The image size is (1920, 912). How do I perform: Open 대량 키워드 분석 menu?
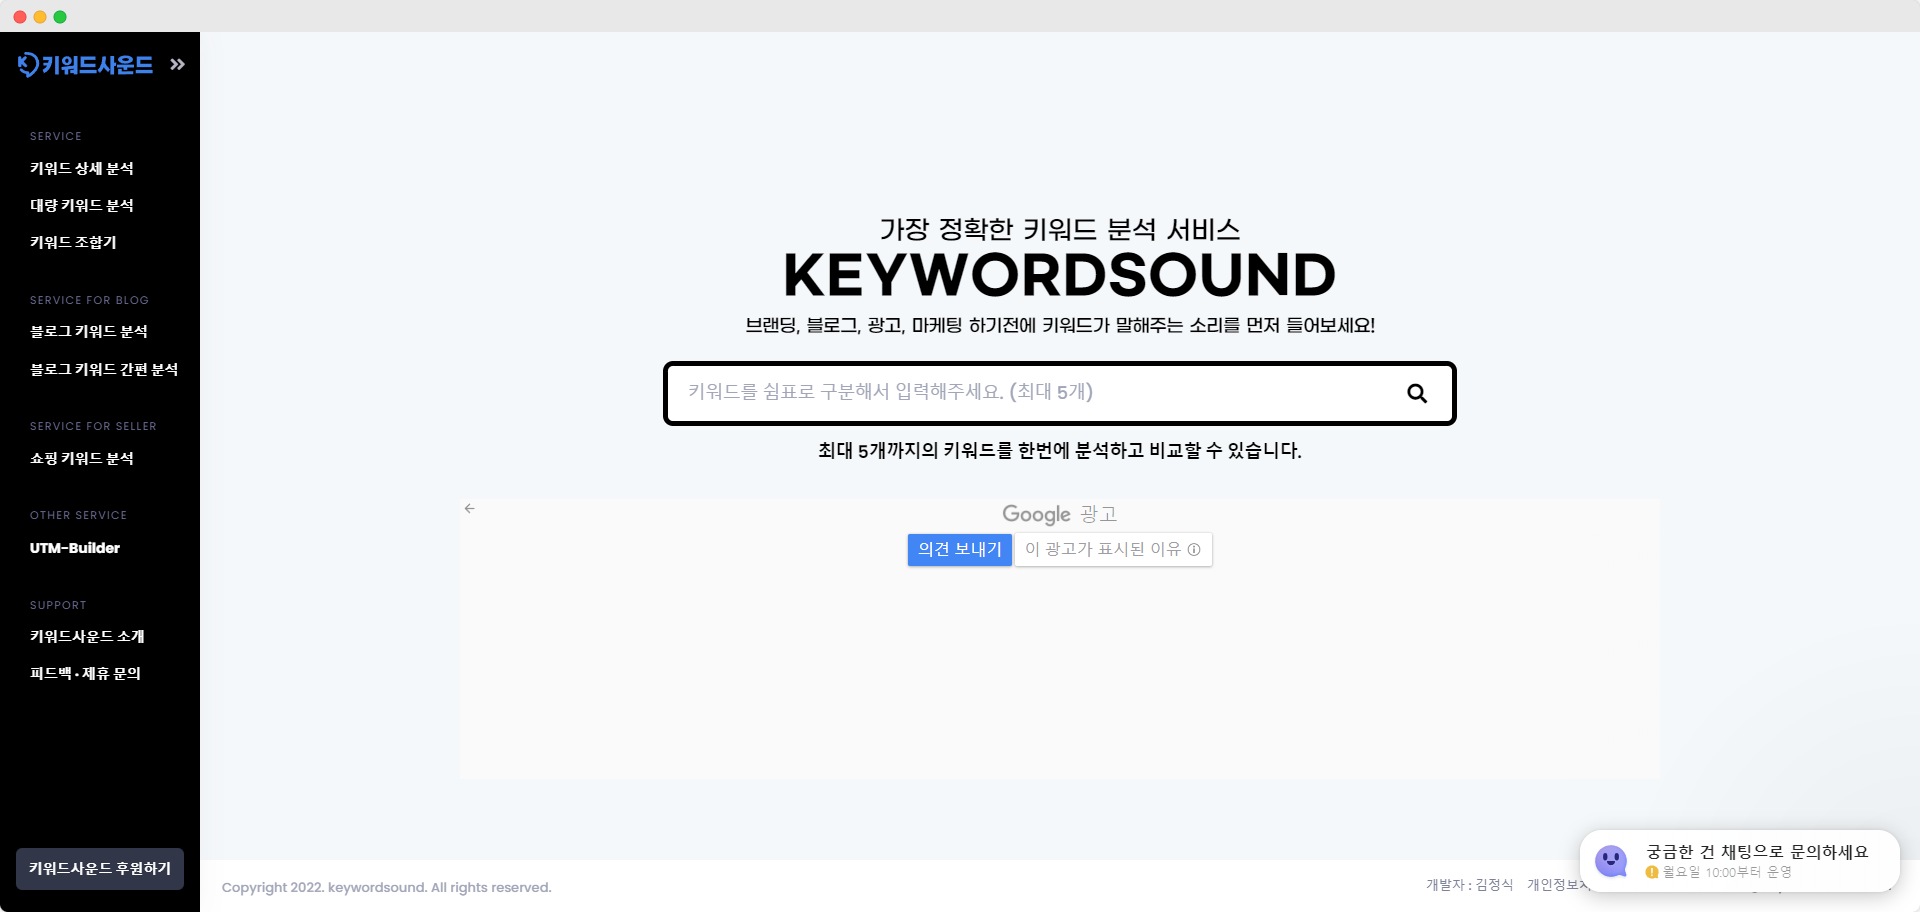tap(82, 205)
